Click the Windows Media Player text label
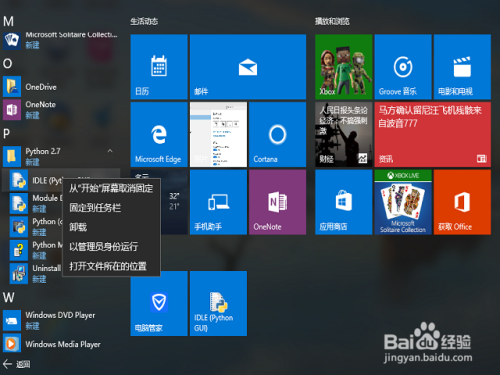The width and height of the screenshot is (500, 375). pos(63,344)
